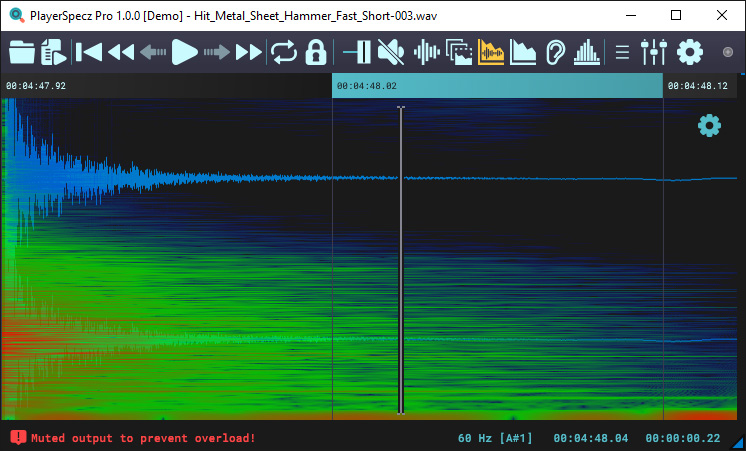Switch to the spectrum area graph view
The image size is (746, 451).
523,51
